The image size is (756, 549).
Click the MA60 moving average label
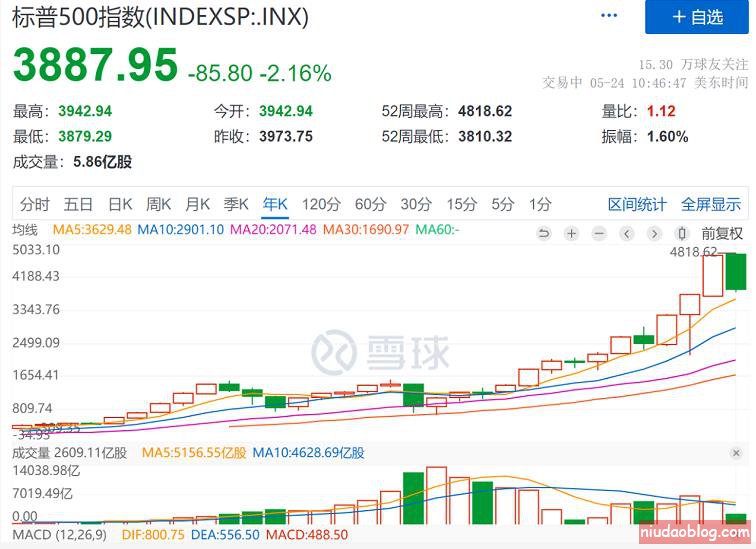pos(437,229)
